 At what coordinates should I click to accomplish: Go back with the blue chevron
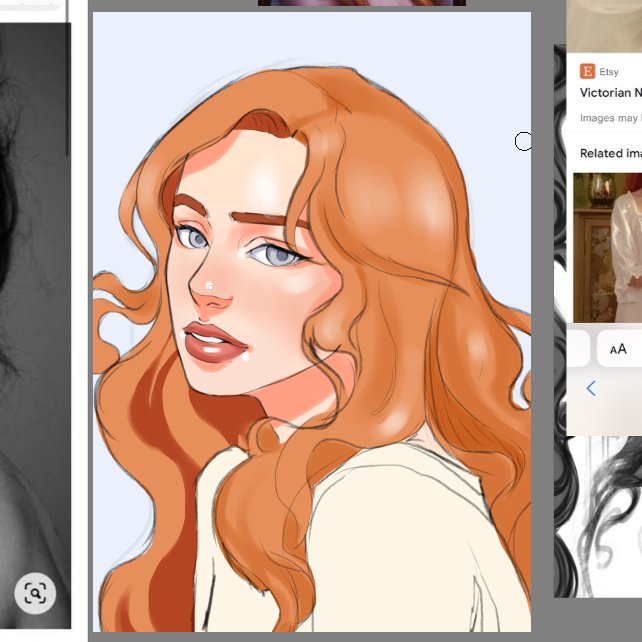click(x=591, y=388)
